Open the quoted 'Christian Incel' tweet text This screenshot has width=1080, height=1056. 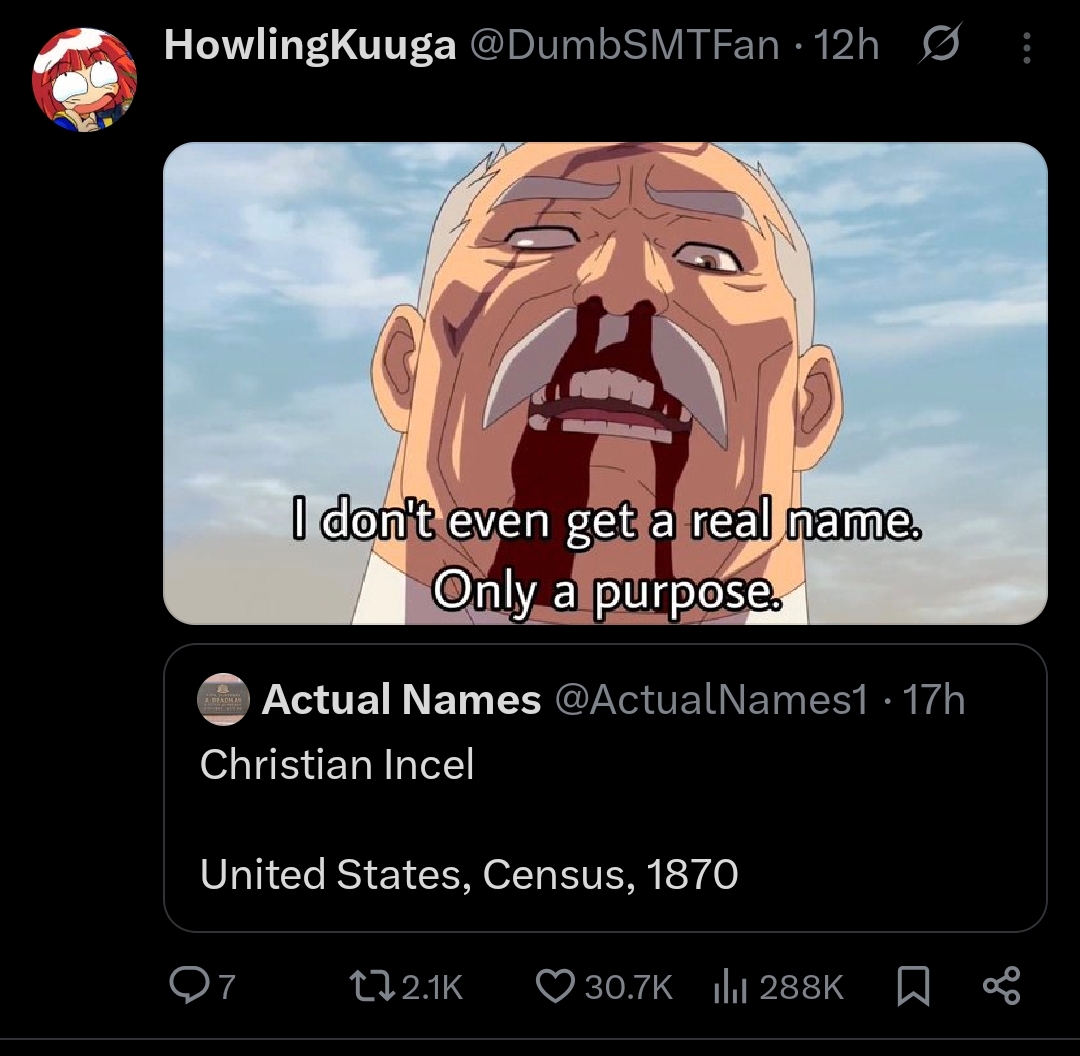point(338,765)
